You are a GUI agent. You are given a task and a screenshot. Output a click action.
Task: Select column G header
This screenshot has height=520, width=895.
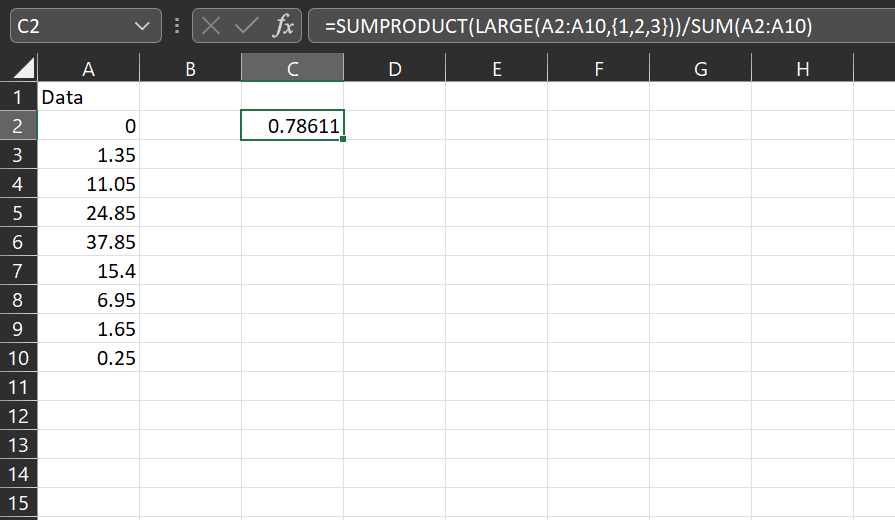[x=700, y=68]
